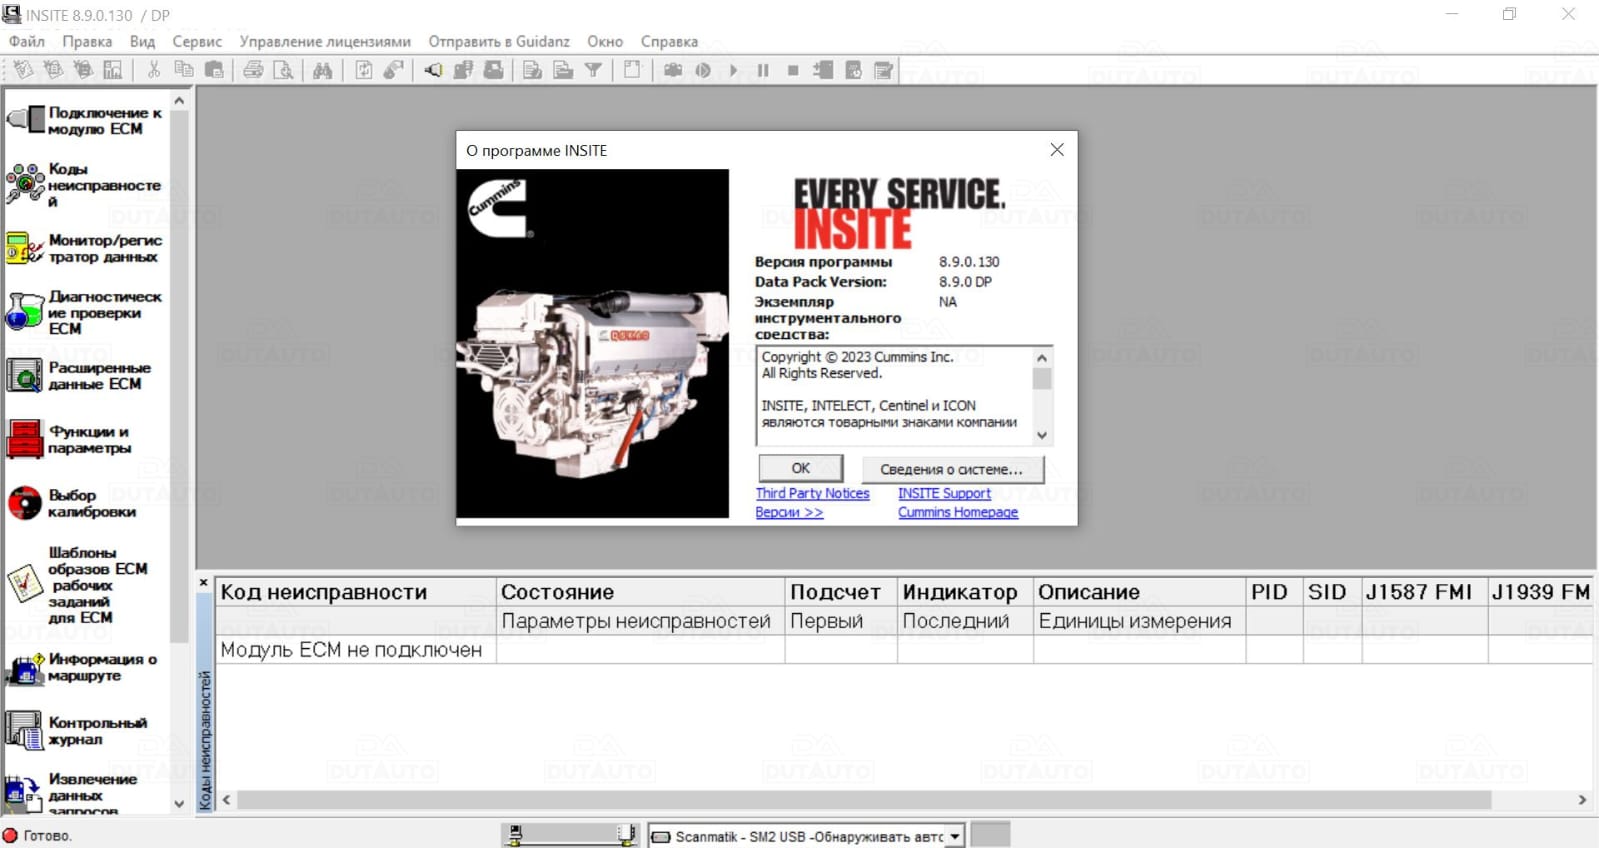Expand the Версии >> link

point(789,512)
